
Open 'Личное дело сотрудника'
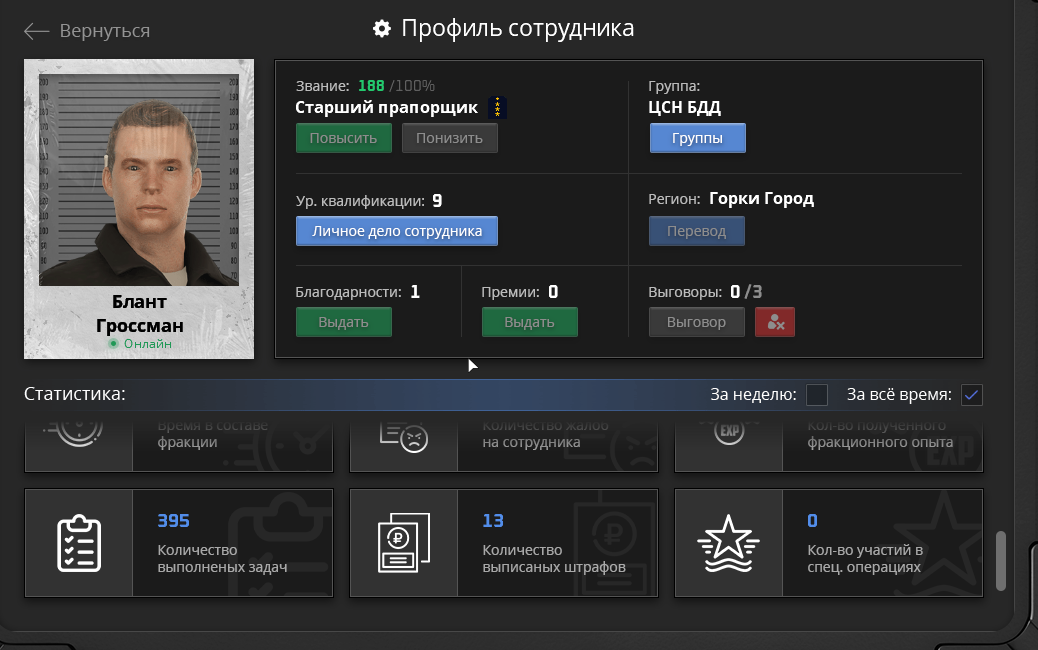pos(396,231)
